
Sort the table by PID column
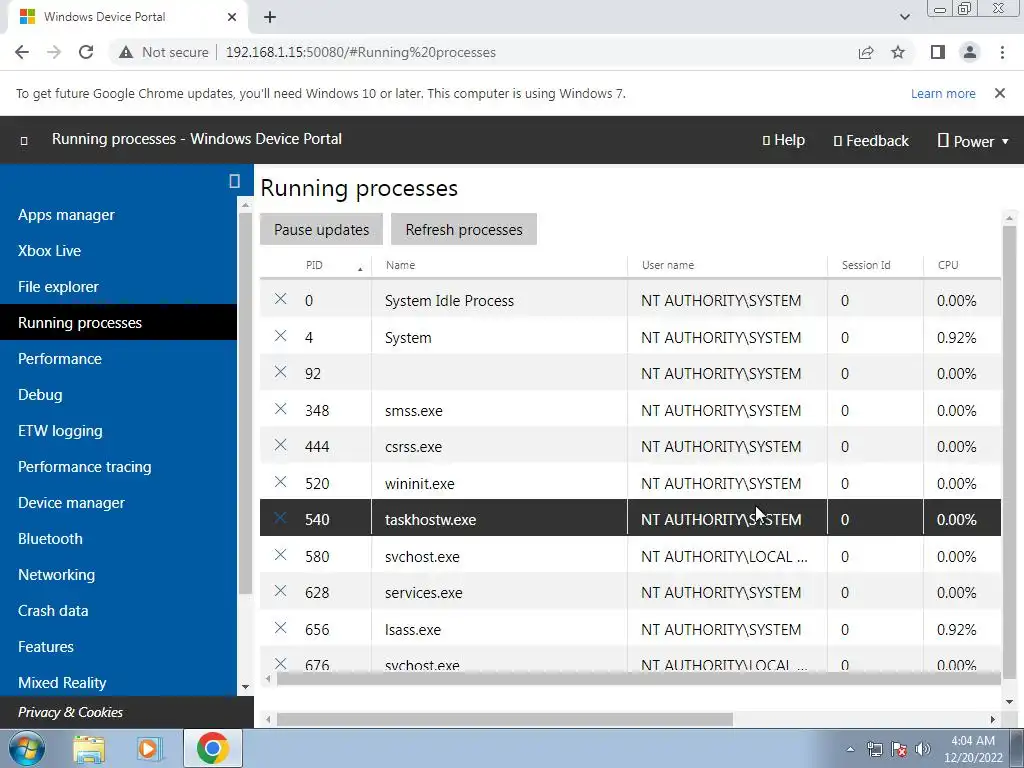(x=315, y=265)
